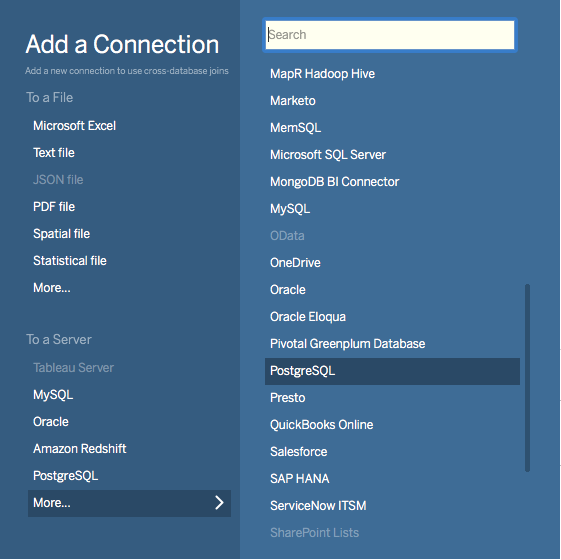Screen dimensions: 561x560
Task: Pick ServiceNow ITSM connector
Action: pyautogui.click(x=318, y=506)
